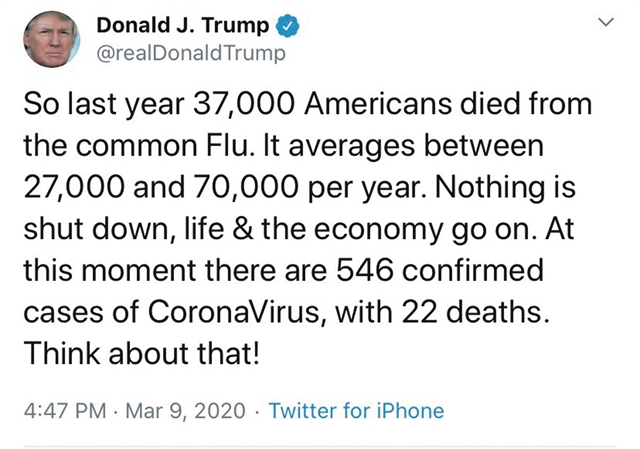The height and width of the screenshot is (449, 640).
Task: Click the "Twitter for iPhone" source link
Action: point(356,410)
